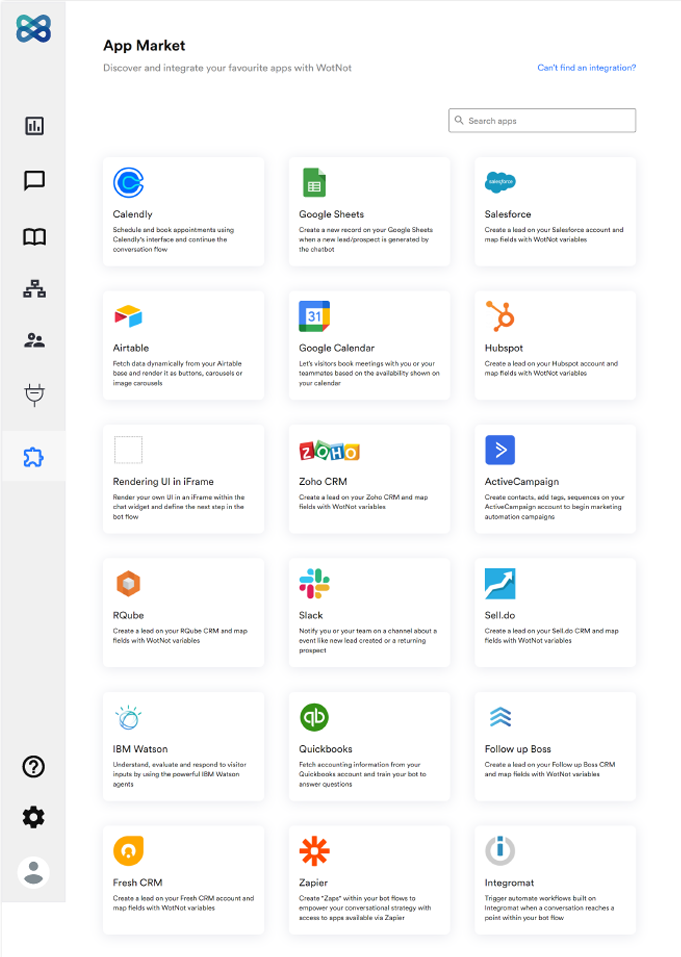Viewport: 681px width, 957px height.
Task: Click the Google Sheets logo icon
Action: click(x=314, y=182)
